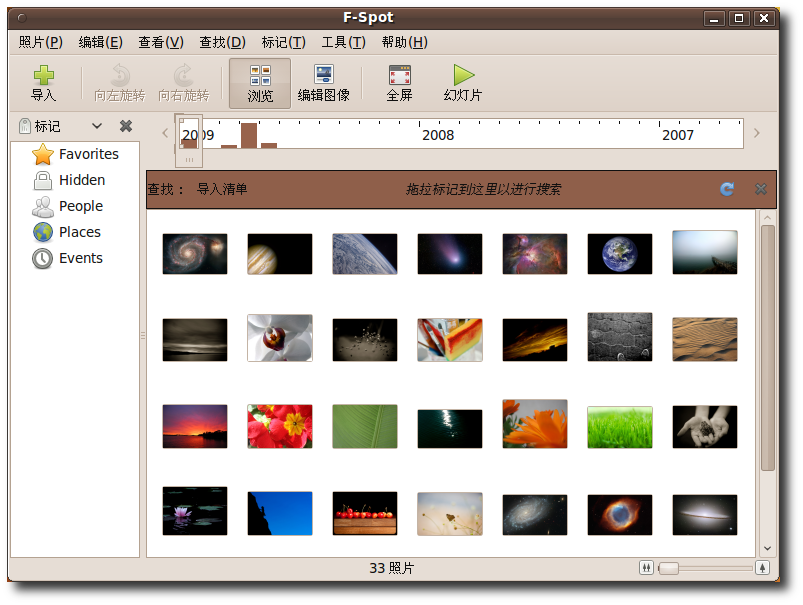This screenshot has height=605, width=803.
Task: Select the Earth horizon from orbit thumbnail
Action: tap(365, 254)
